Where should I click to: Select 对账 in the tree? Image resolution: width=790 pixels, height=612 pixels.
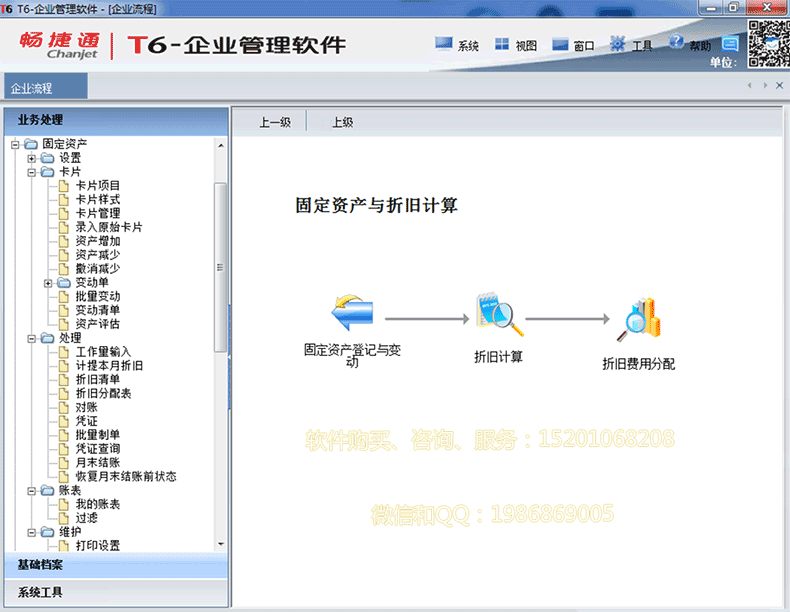click(x=87, y=407)
